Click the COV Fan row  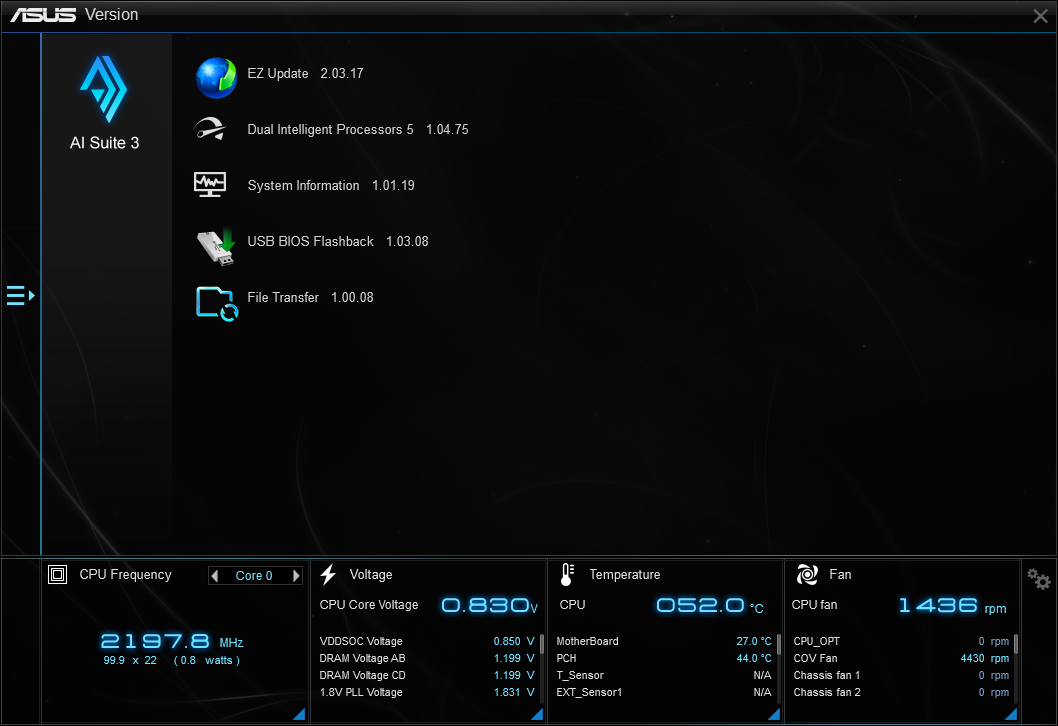pos(901,658)
